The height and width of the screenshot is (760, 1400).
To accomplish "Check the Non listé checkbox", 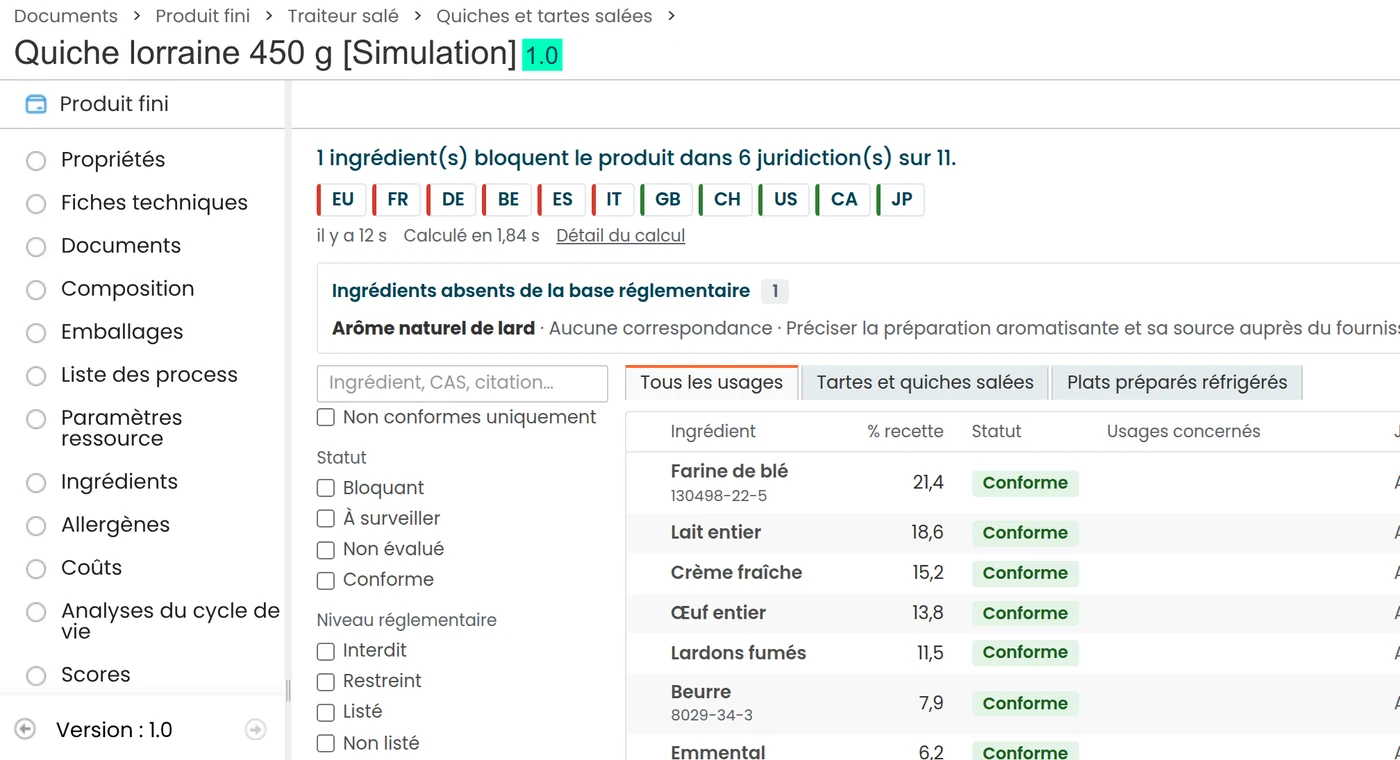I will click(326, 743).
